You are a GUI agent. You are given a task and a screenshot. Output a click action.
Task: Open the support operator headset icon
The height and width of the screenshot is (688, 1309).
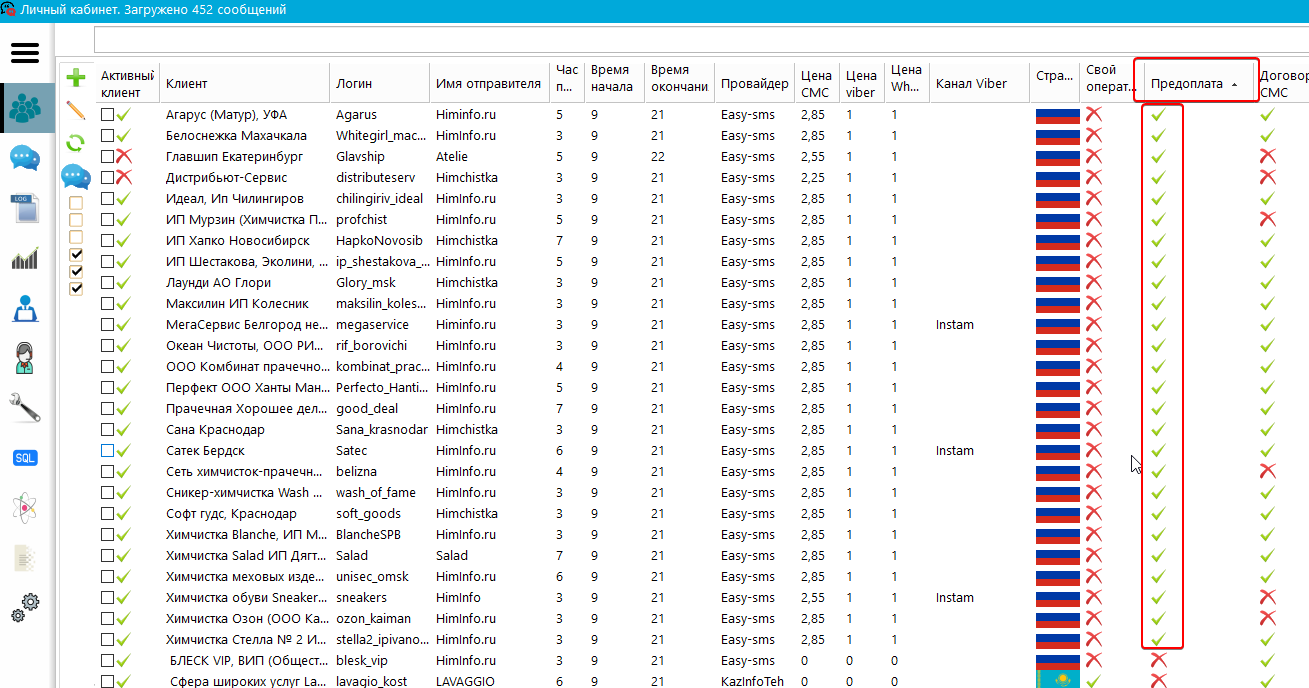[x=25, y=357]
